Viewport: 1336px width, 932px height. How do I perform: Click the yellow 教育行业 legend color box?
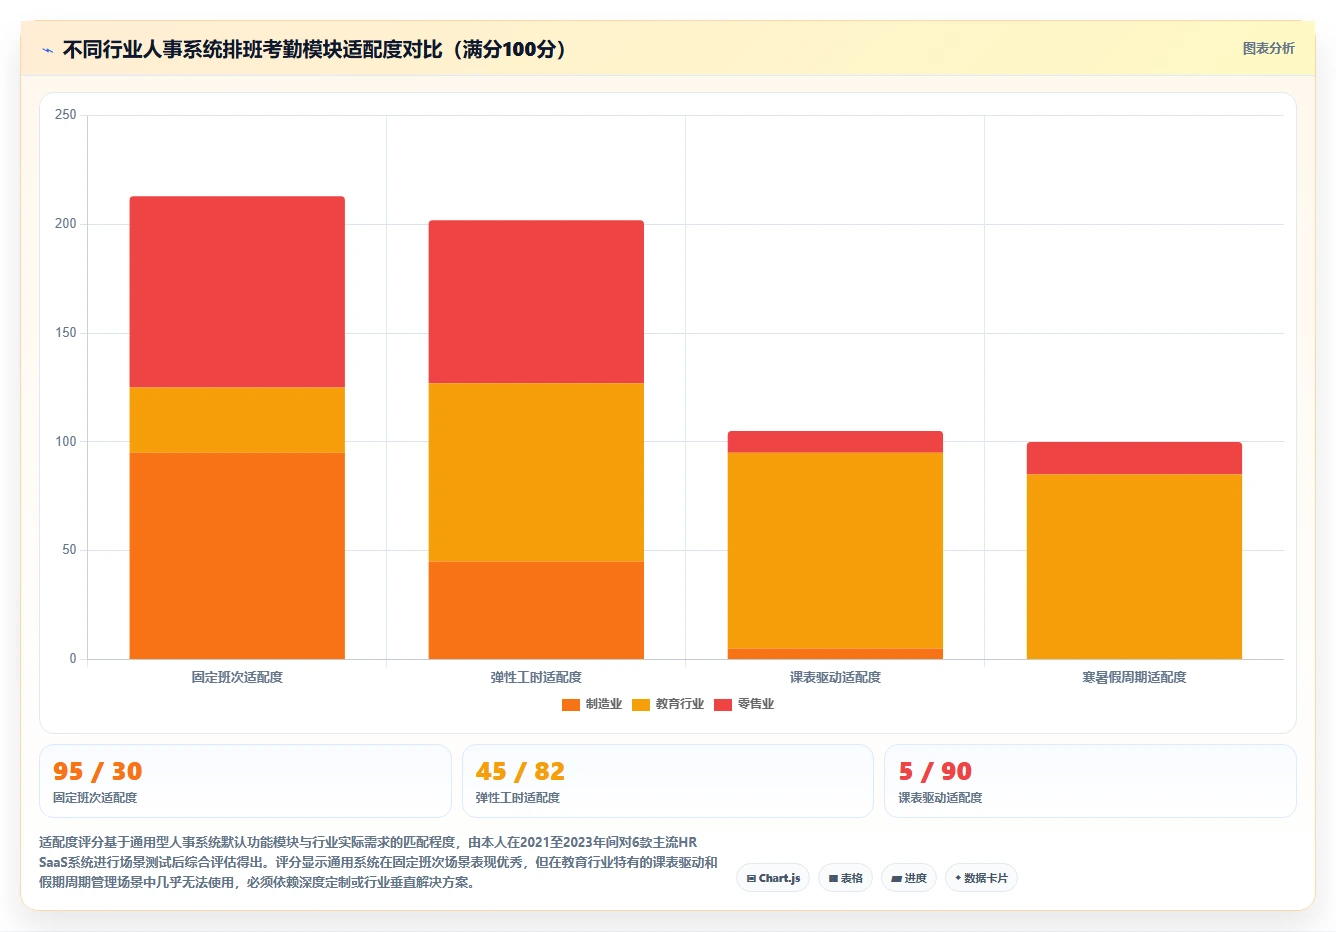[641, 705]
